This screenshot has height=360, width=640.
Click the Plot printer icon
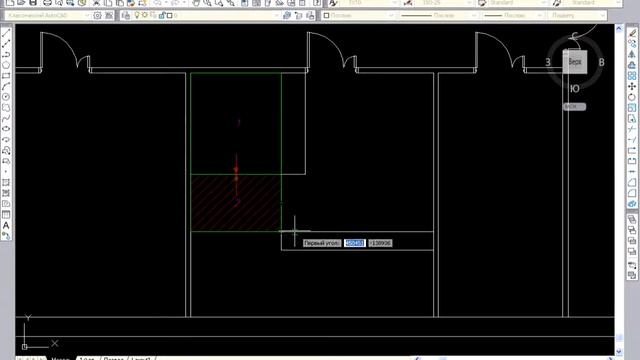(48, 3)
